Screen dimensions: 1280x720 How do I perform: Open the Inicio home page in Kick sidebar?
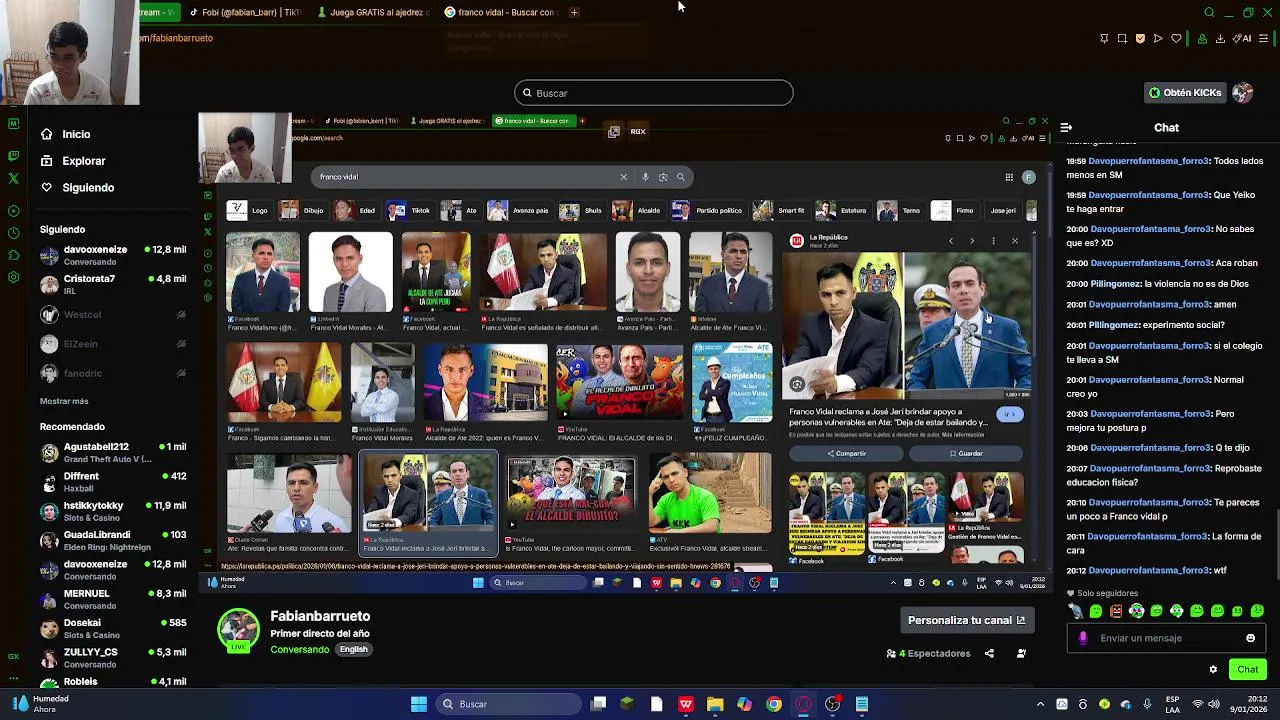coord(66,134)
